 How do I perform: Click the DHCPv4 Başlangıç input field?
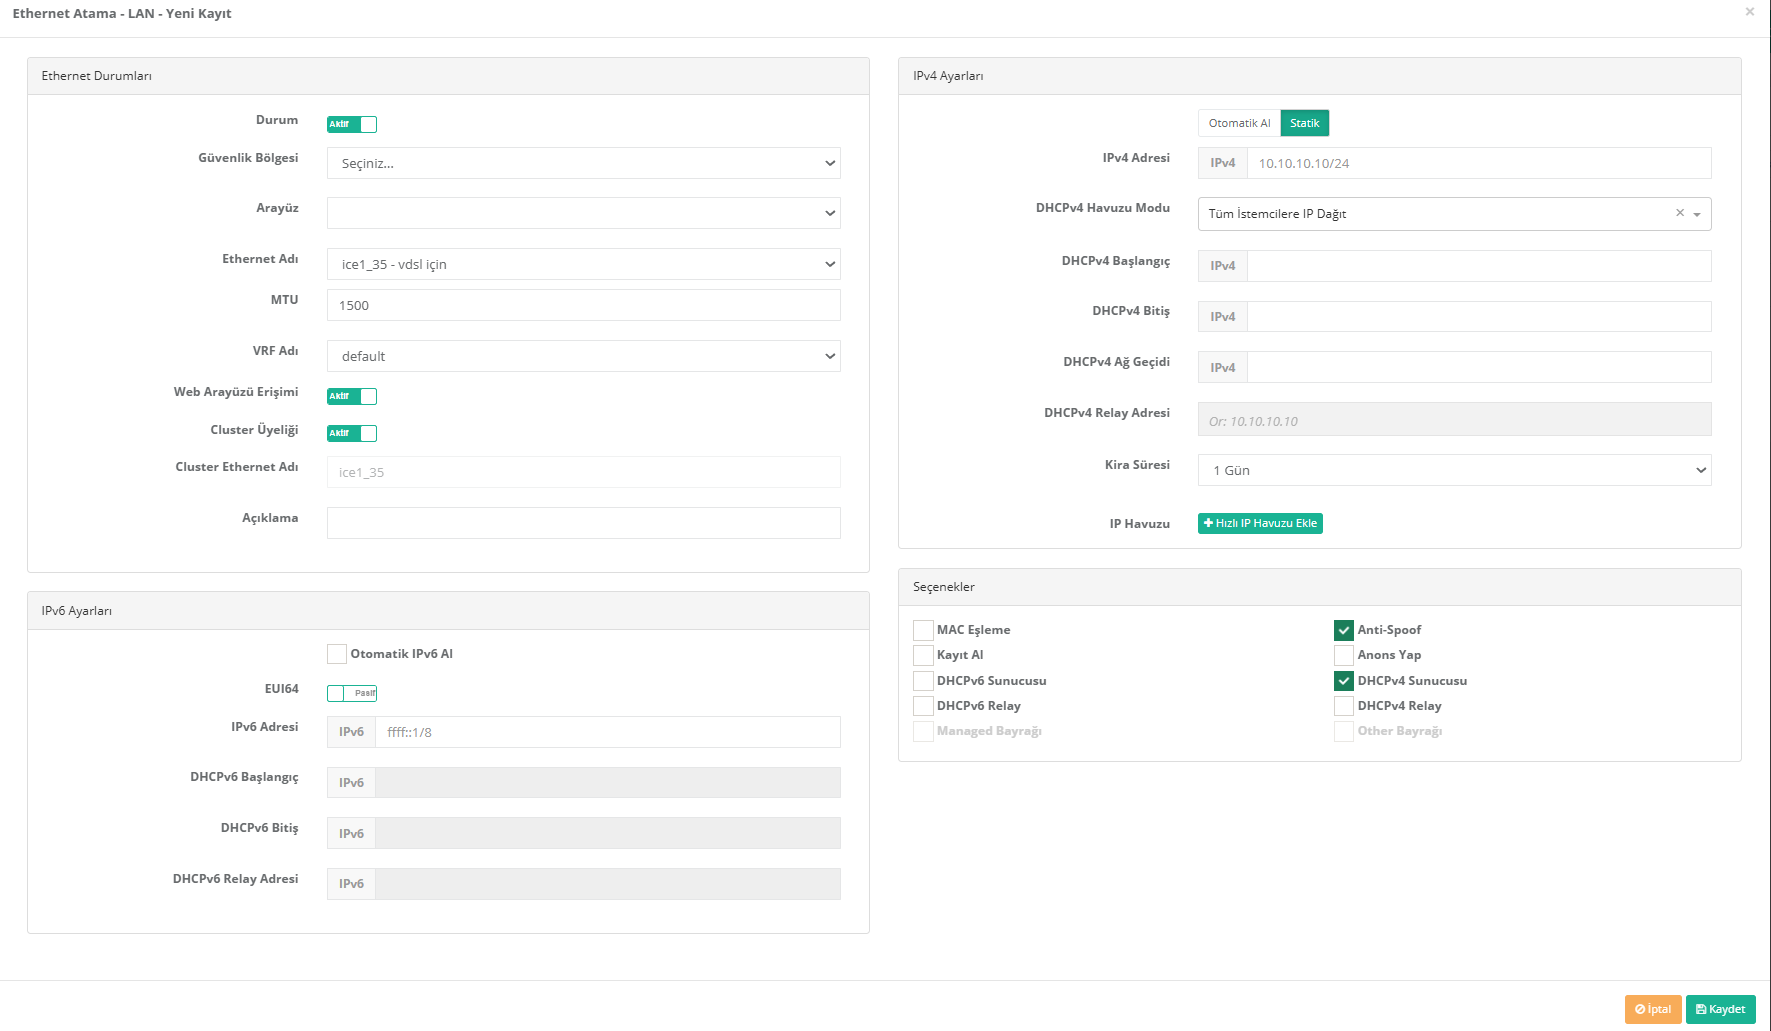click(1478, 266)
